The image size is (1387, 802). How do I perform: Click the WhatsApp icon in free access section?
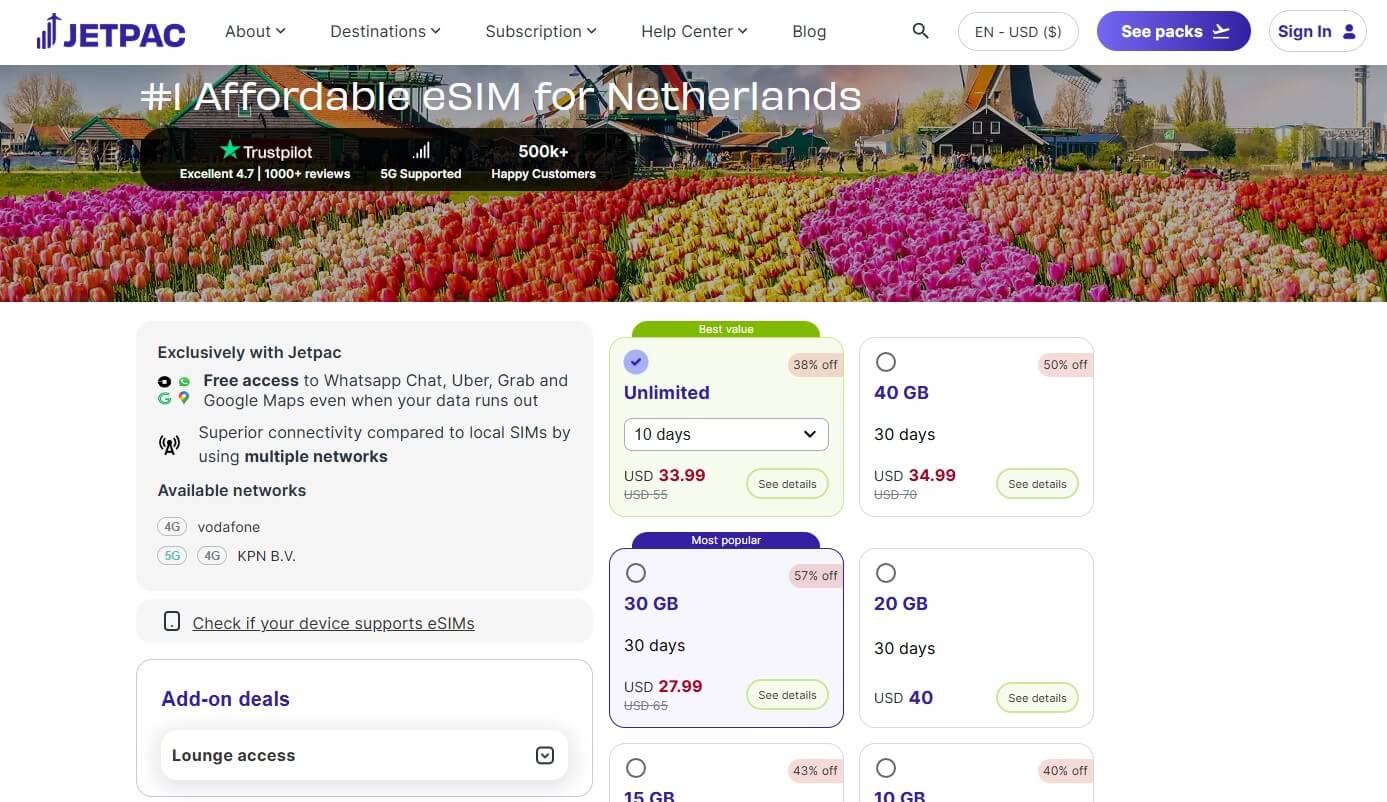click(x=184, y=381)
